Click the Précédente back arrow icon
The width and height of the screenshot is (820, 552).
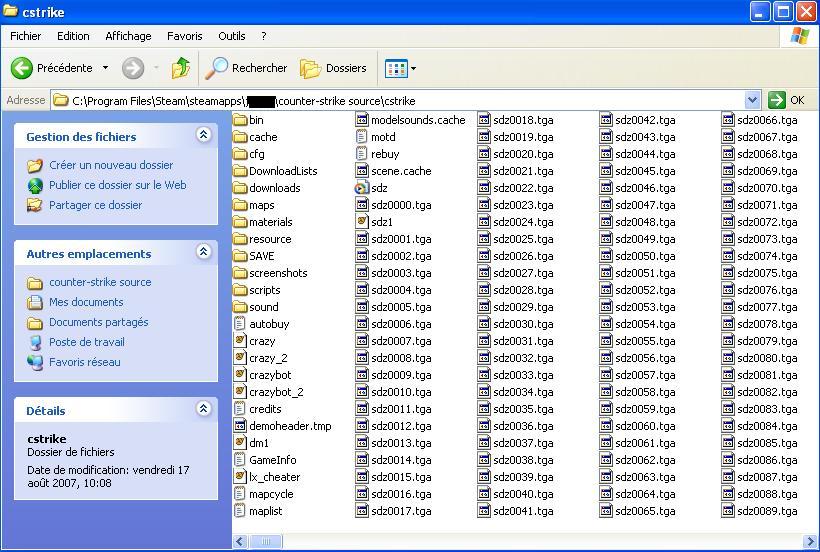coord(22,68)
